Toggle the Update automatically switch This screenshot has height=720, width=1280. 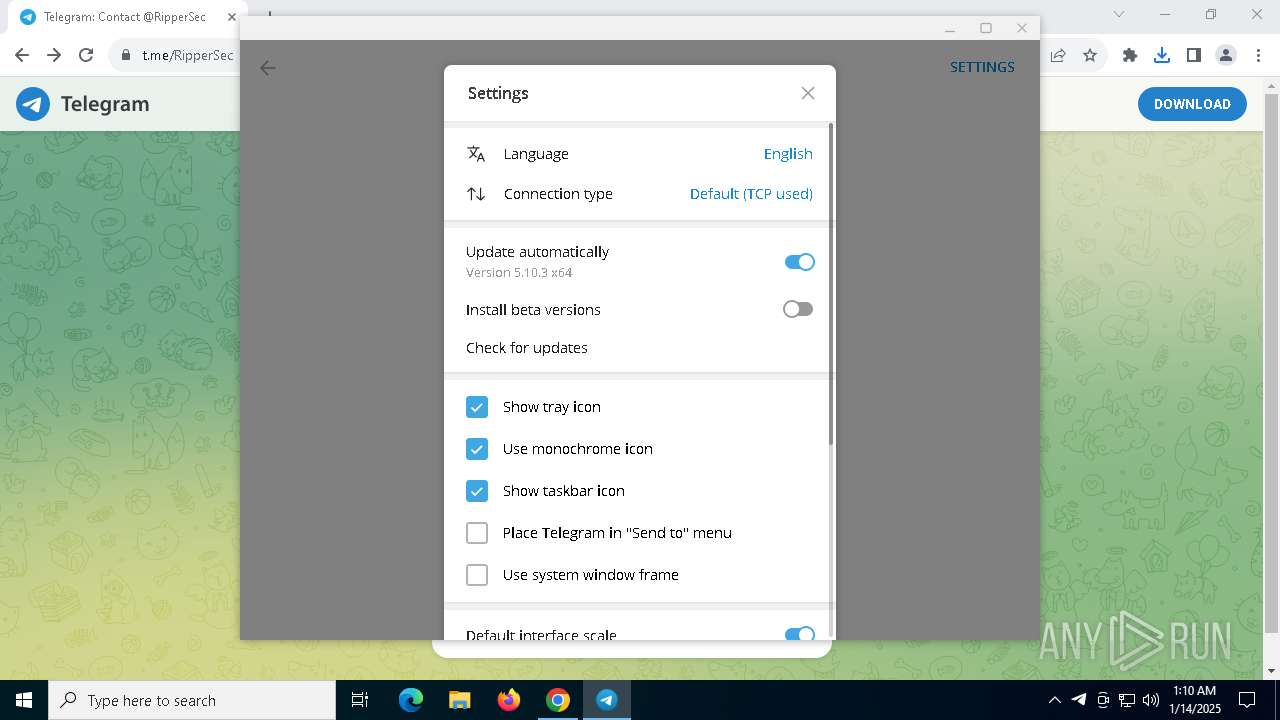[x=799, y=262]
